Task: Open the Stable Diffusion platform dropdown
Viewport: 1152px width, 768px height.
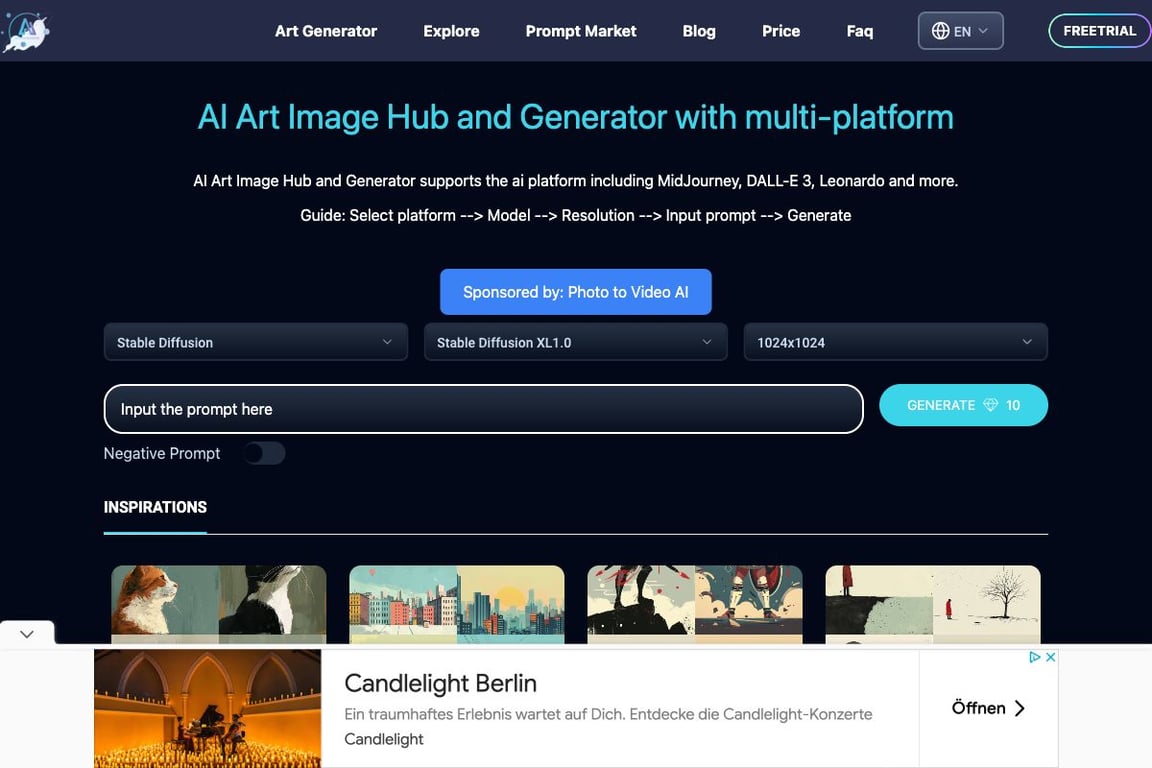Action: (256, 342)
